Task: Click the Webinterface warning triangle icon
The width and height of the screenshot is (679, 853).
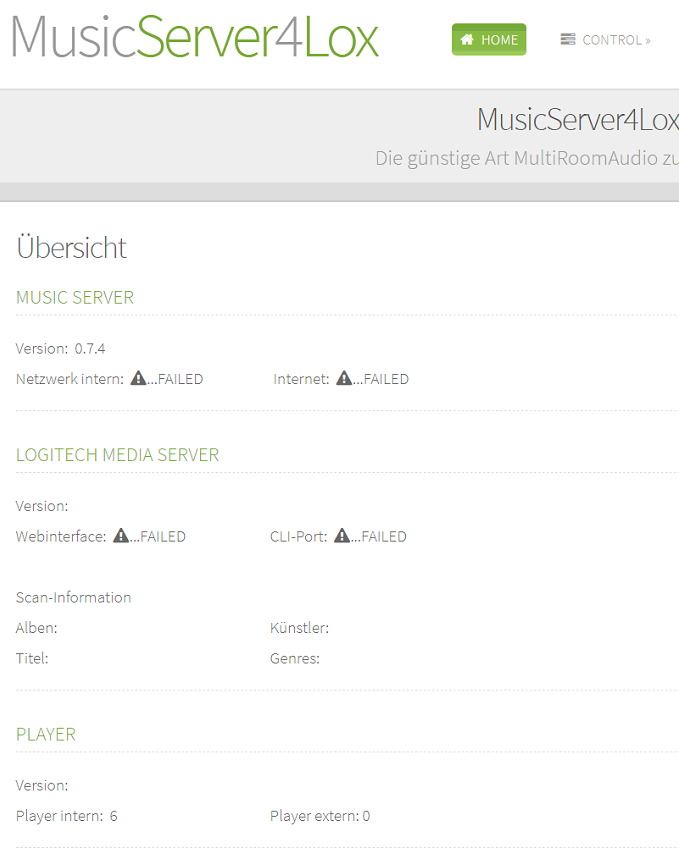Action: click(x=121, y=536)
